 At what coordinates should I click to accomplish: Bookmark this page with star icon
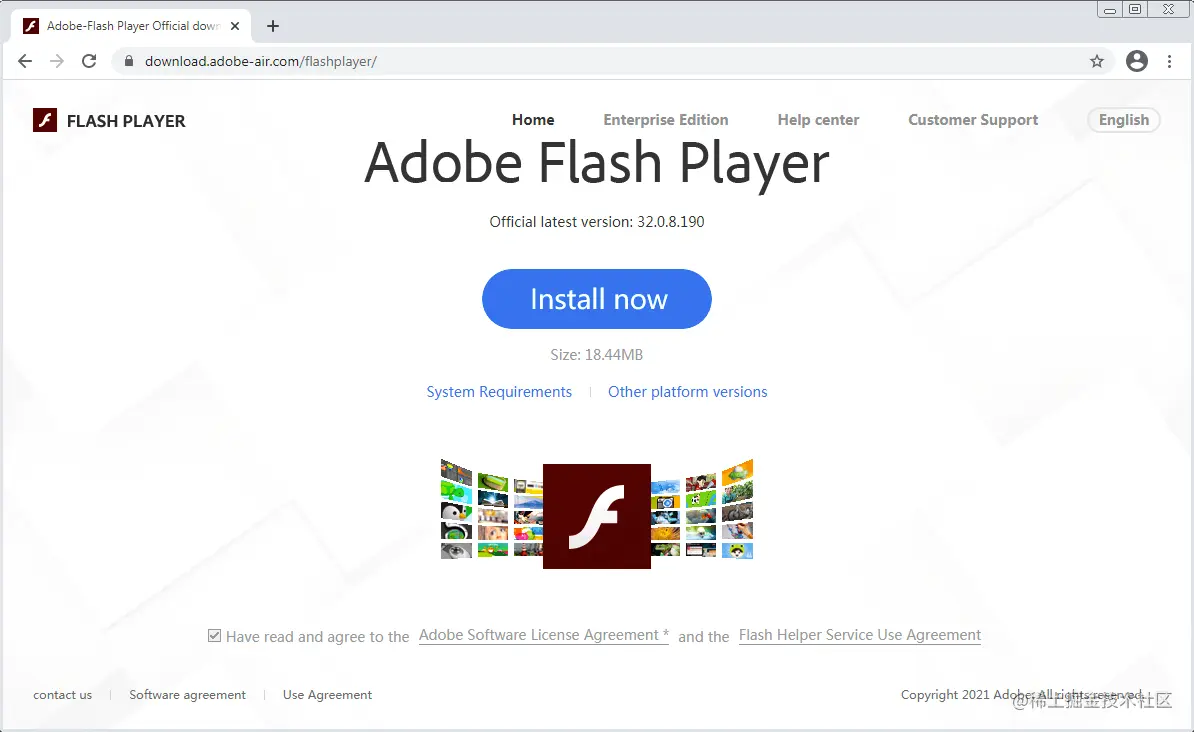pos(1097,61)
